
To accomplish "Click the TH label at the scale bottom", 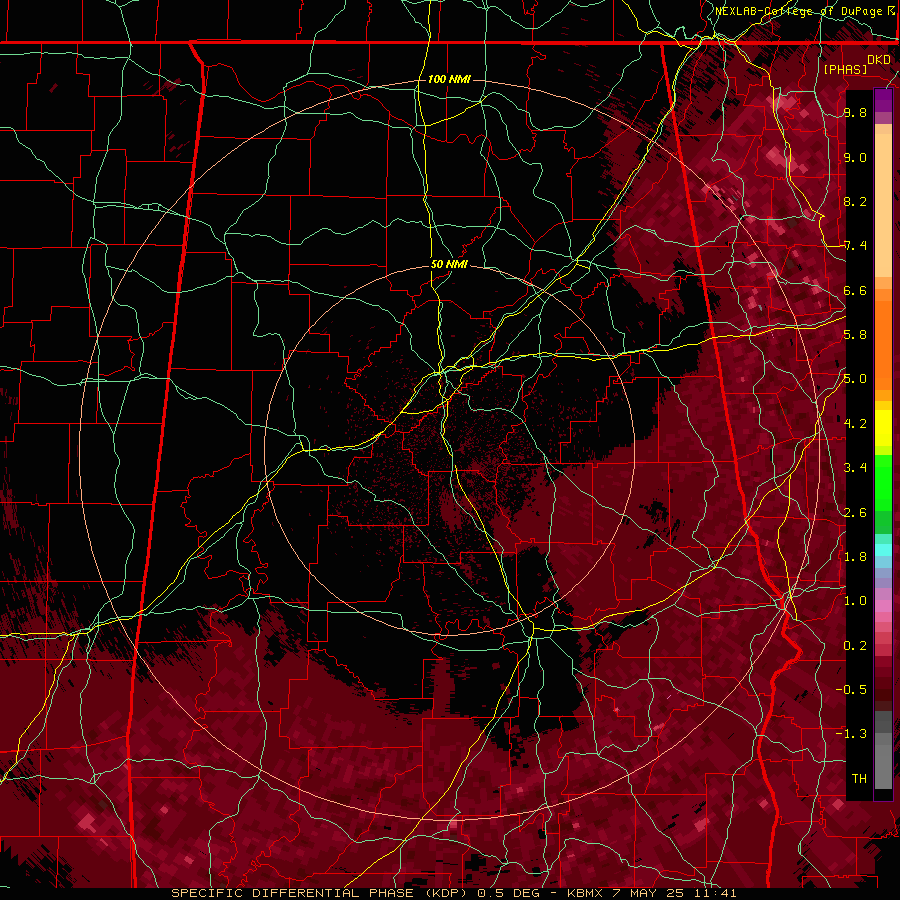I will tap(859, 779).
